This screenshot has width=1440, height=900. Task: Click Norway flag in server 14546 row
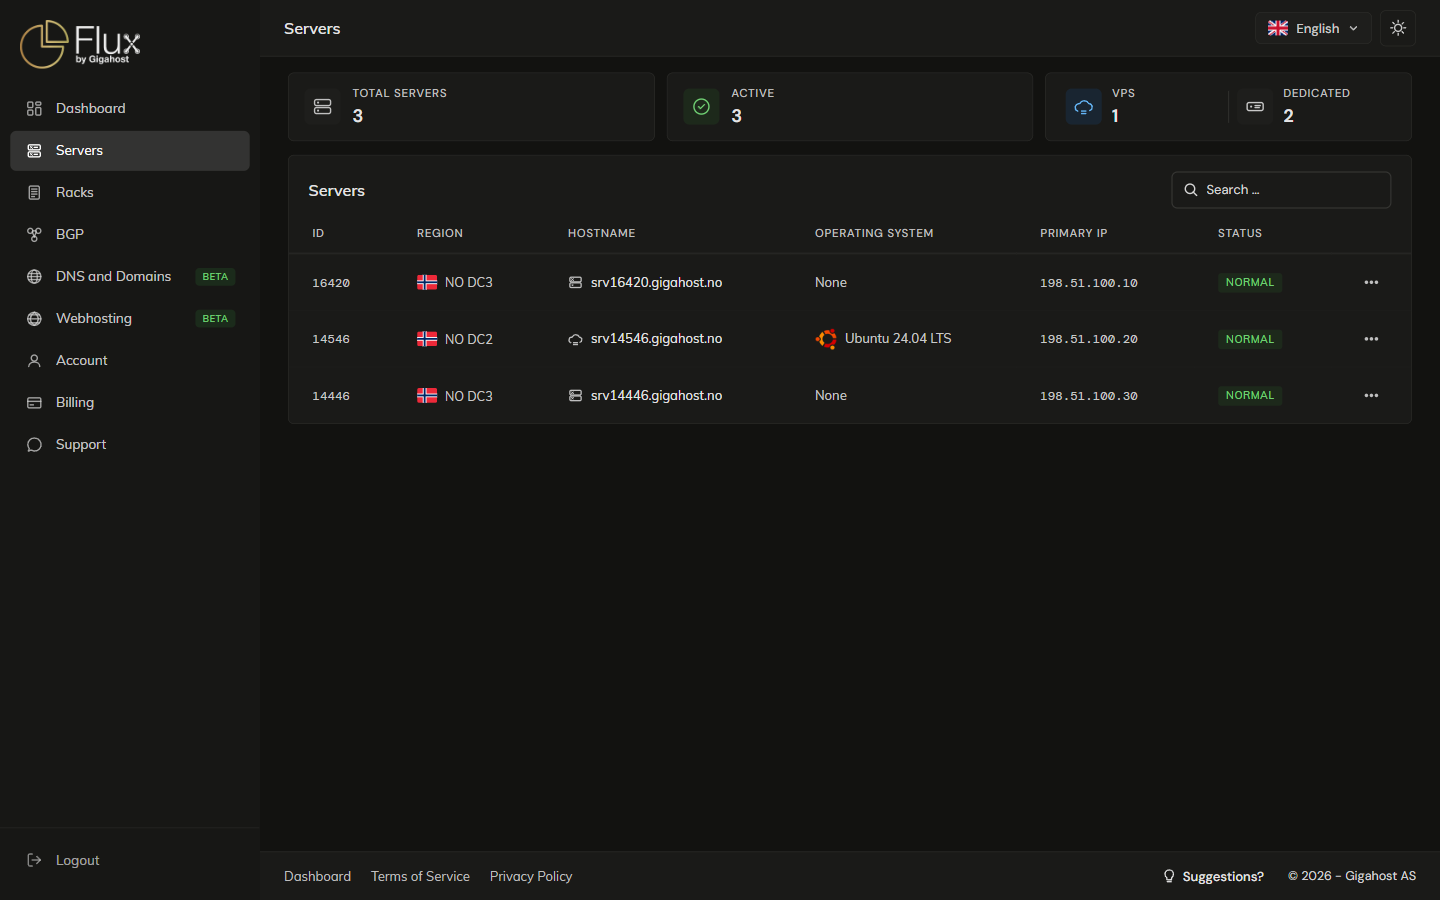point(427,339)
